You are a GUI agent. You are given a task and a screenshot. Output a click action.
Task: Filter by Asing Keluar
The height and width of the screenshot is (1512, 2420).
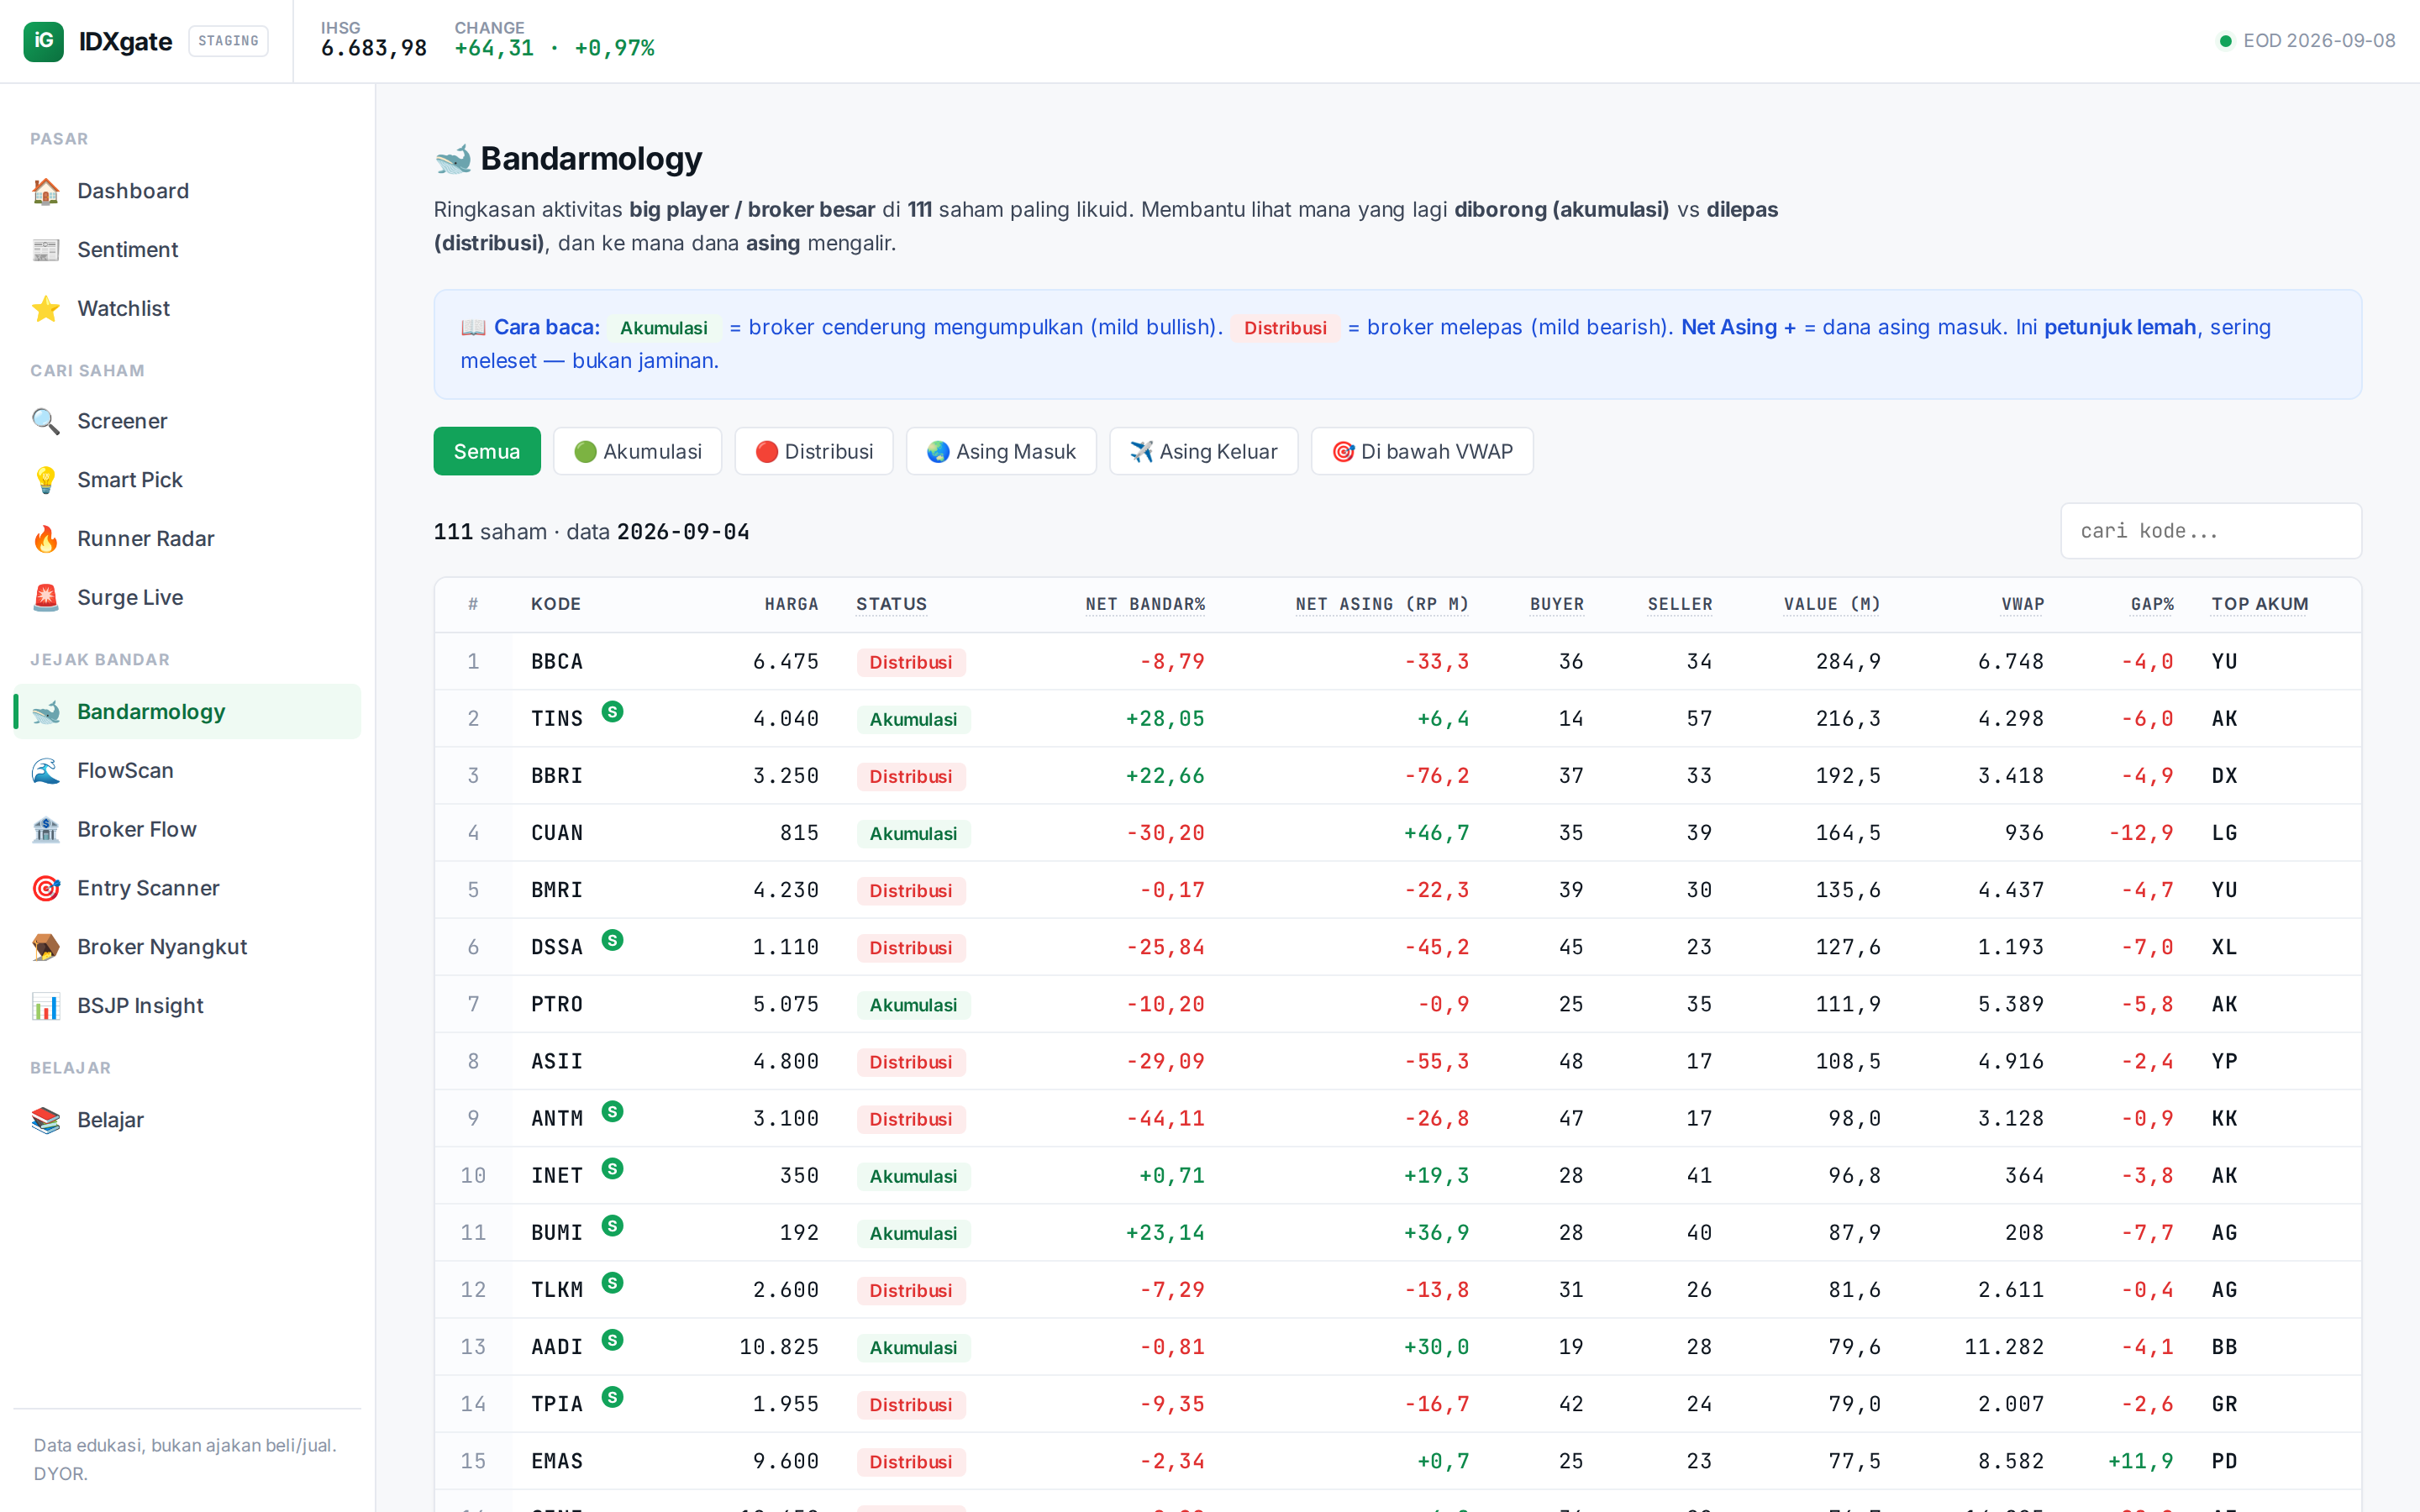pyautogui.click(x=1204, y=451)
